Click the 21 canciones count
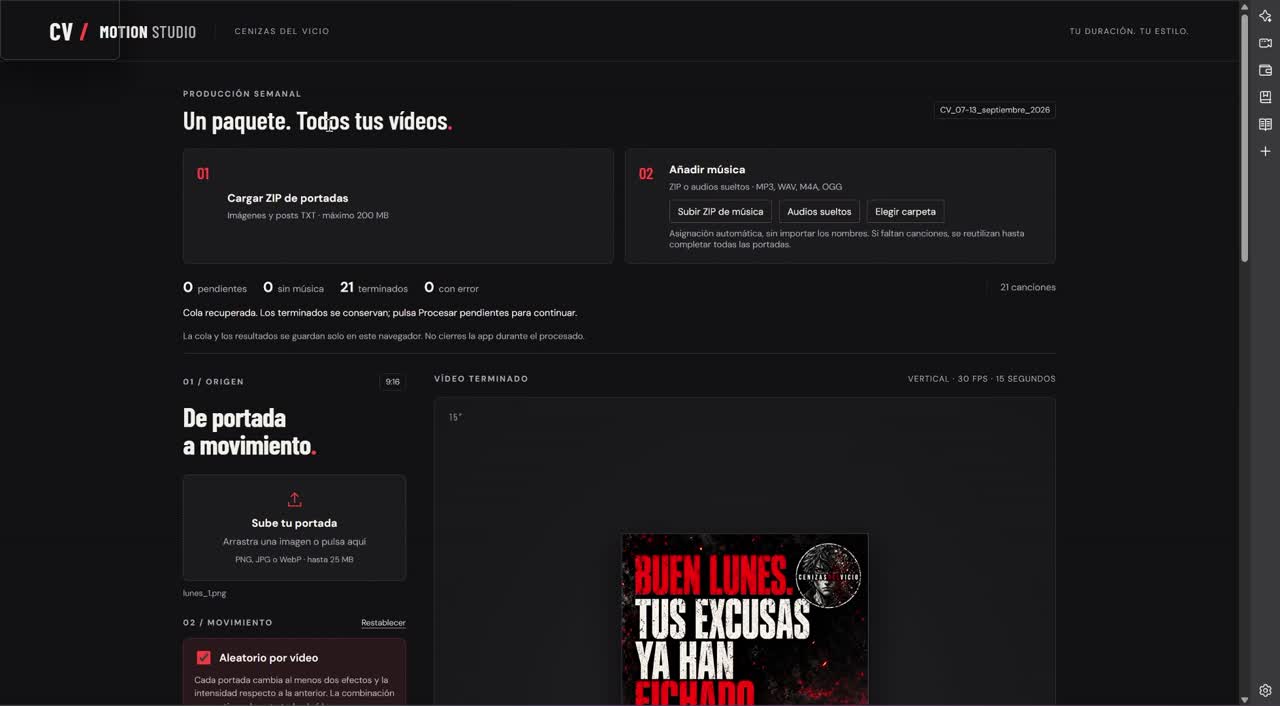 [1028, 287]
